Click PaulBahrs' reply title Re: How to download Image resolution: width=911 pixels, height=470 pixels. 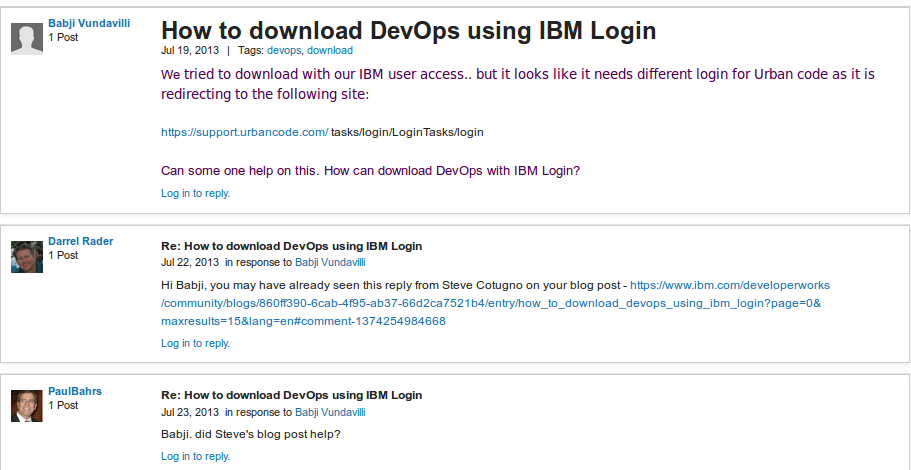(292, 395)
